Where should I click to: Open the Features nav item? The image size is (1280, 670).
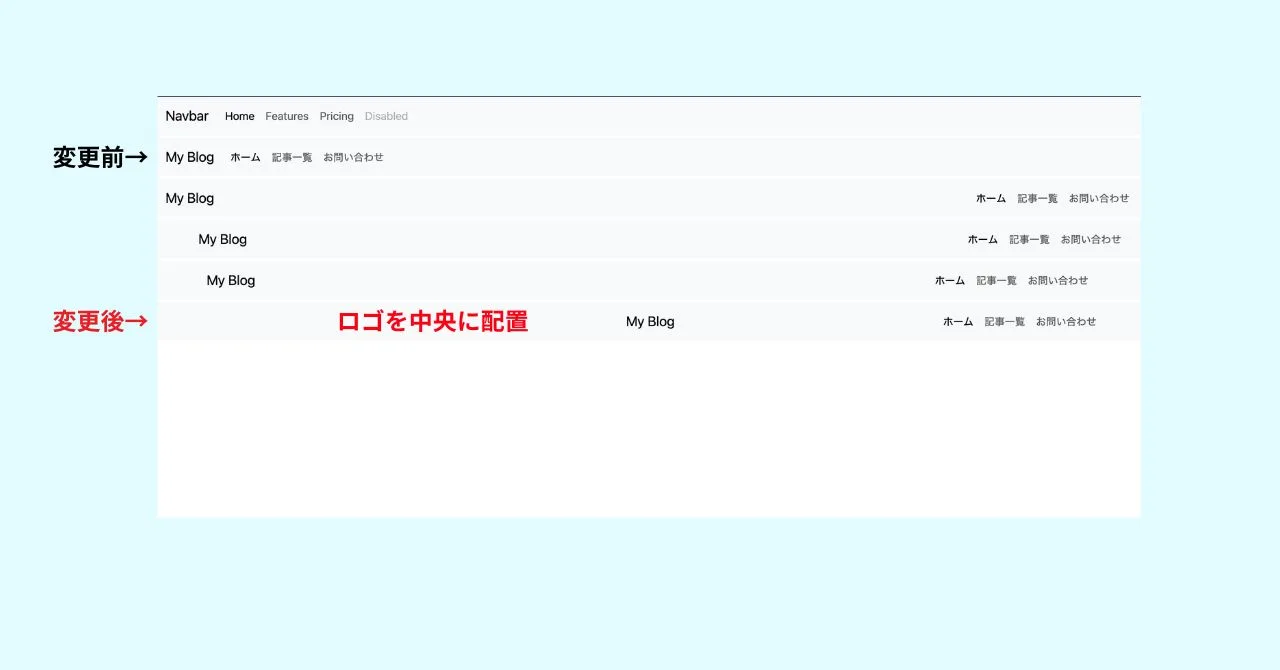pos(287,116)
